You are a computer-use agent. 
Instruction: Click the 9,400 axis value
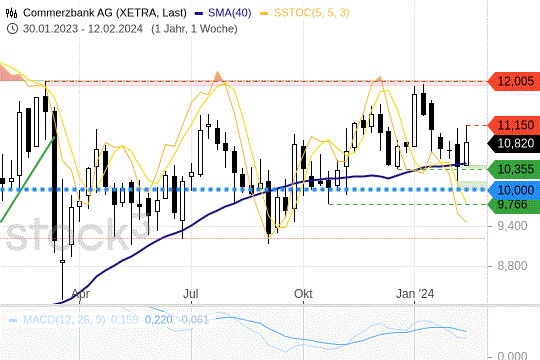pos(512,226)
